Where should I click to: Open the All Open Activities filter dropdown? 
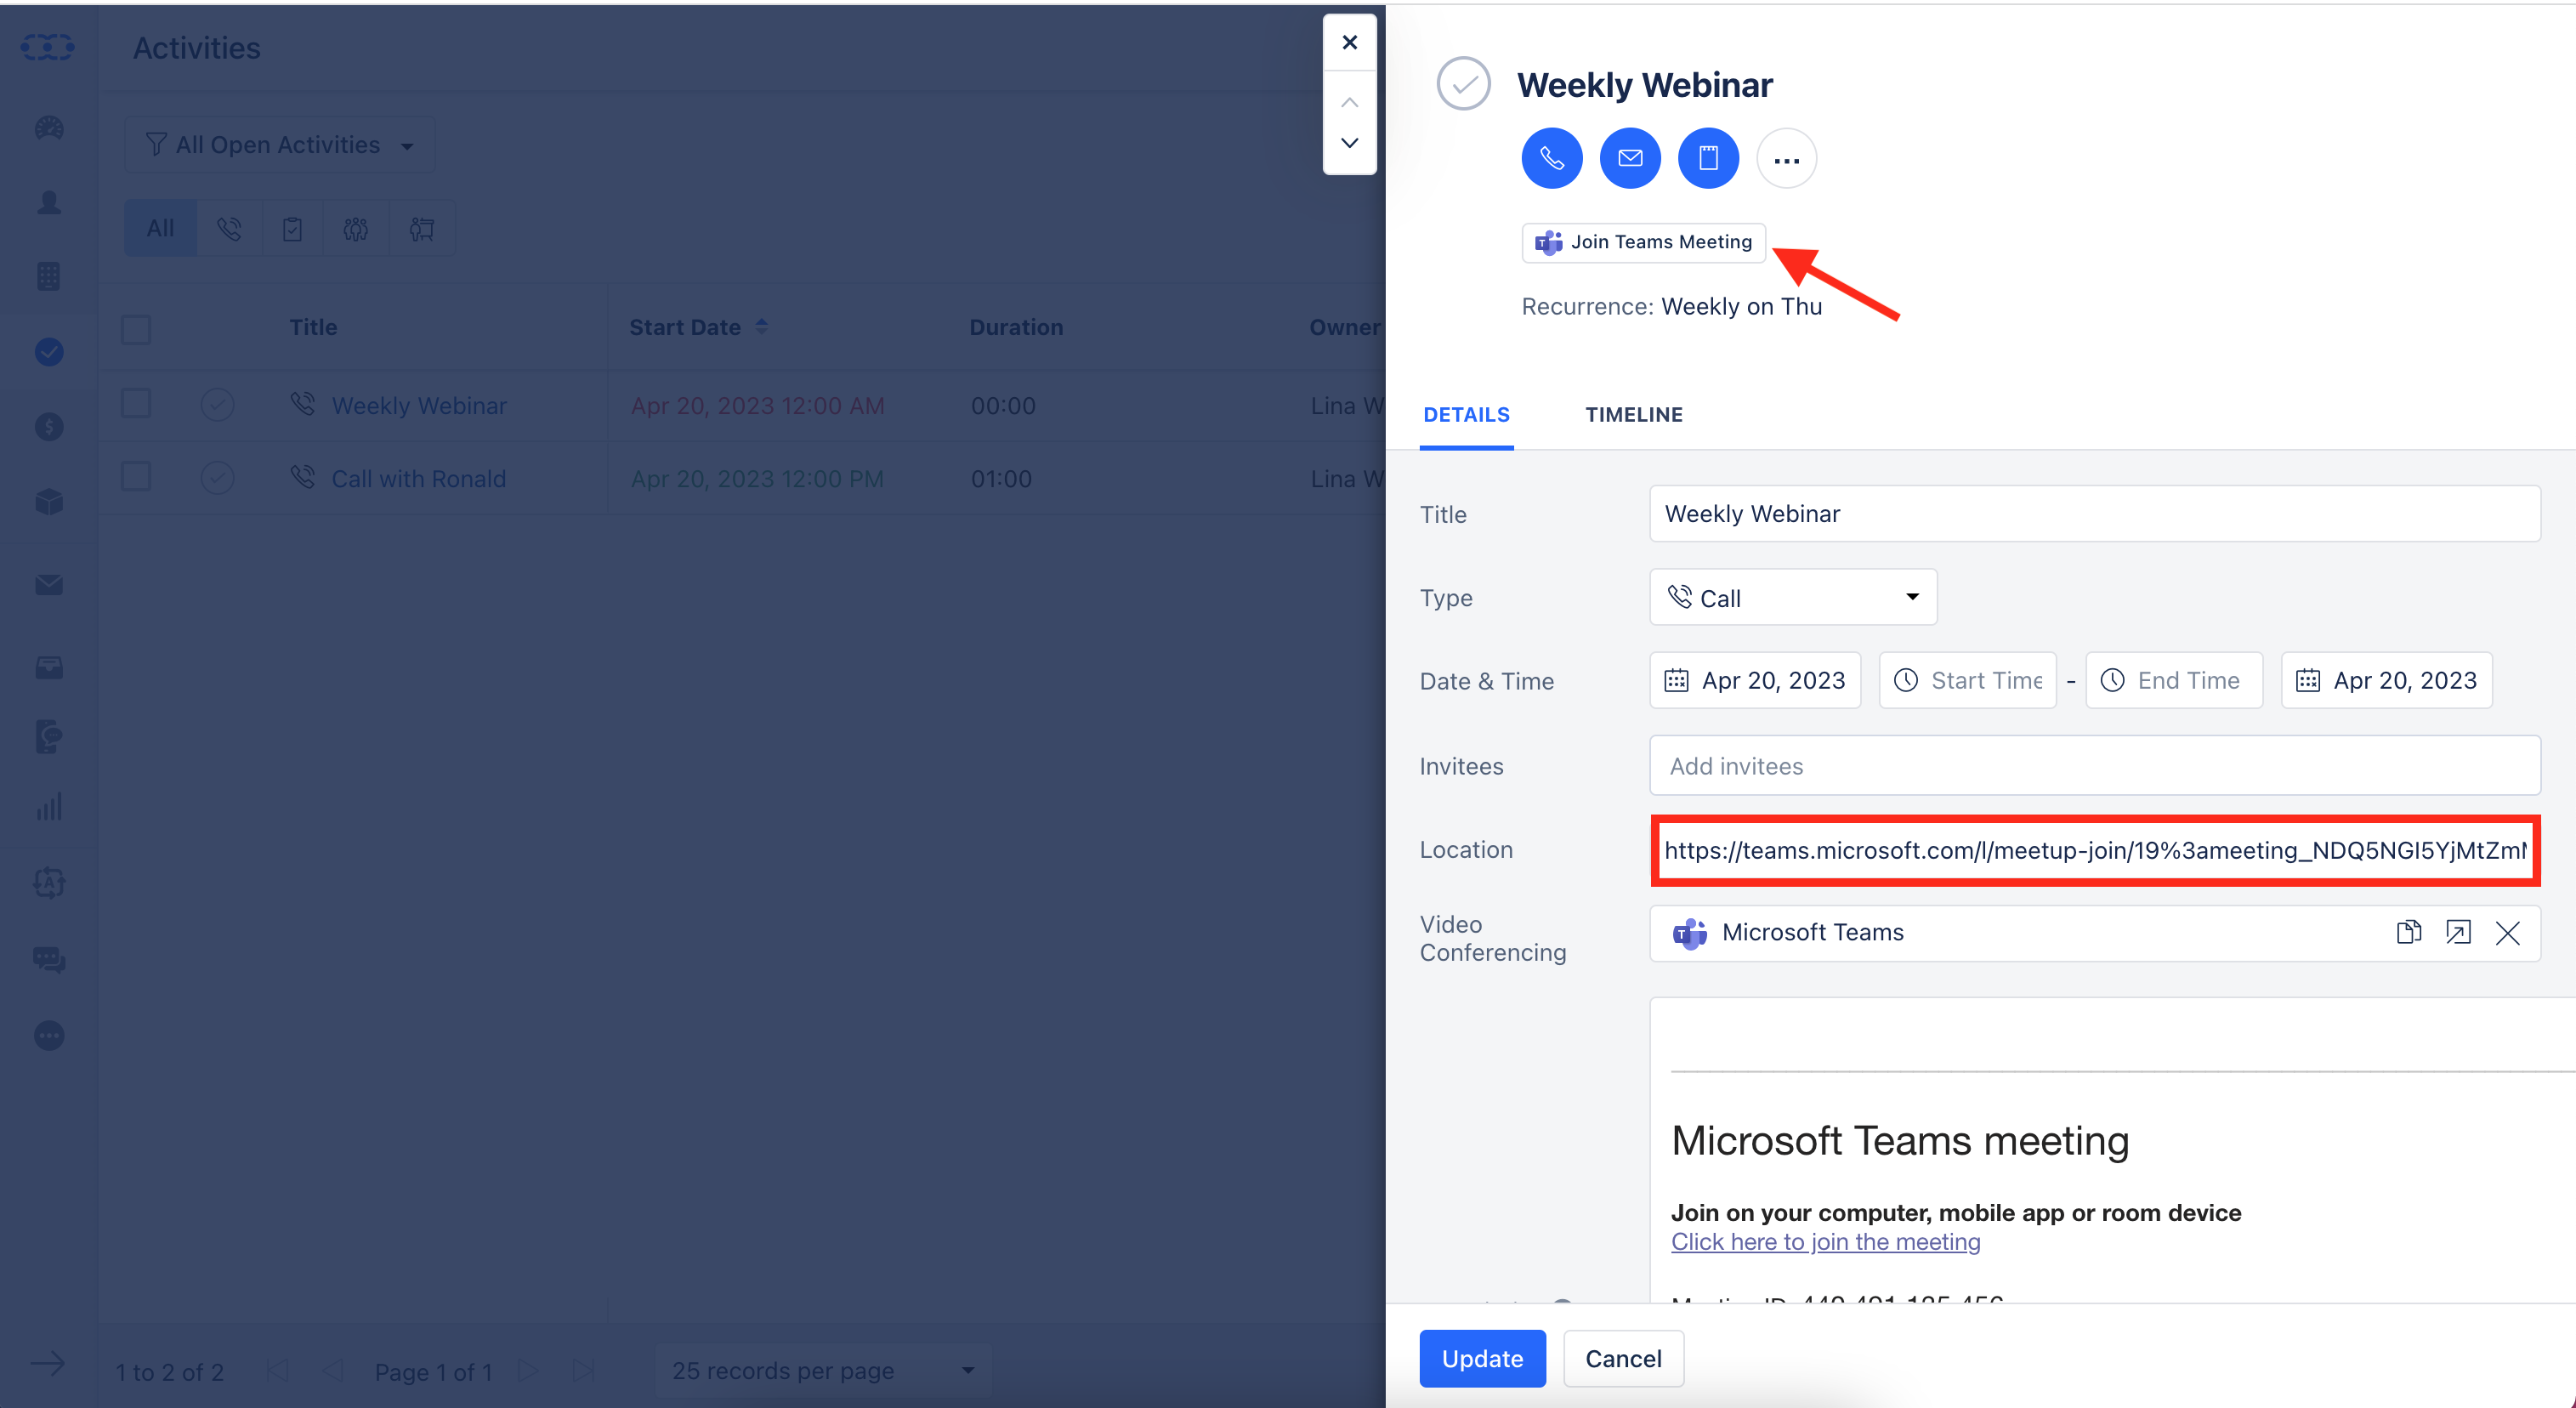coord(279,145)
